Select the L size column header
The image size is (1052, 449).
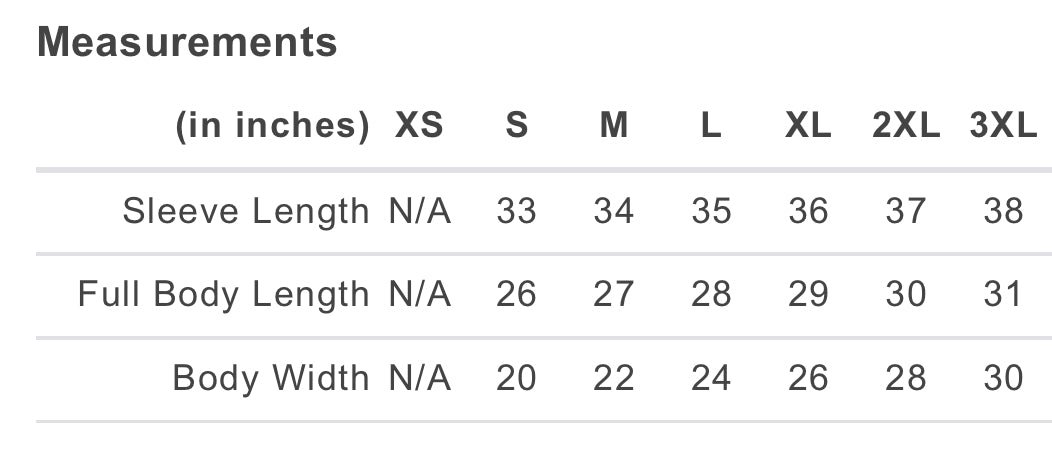(x=711, y=127)
